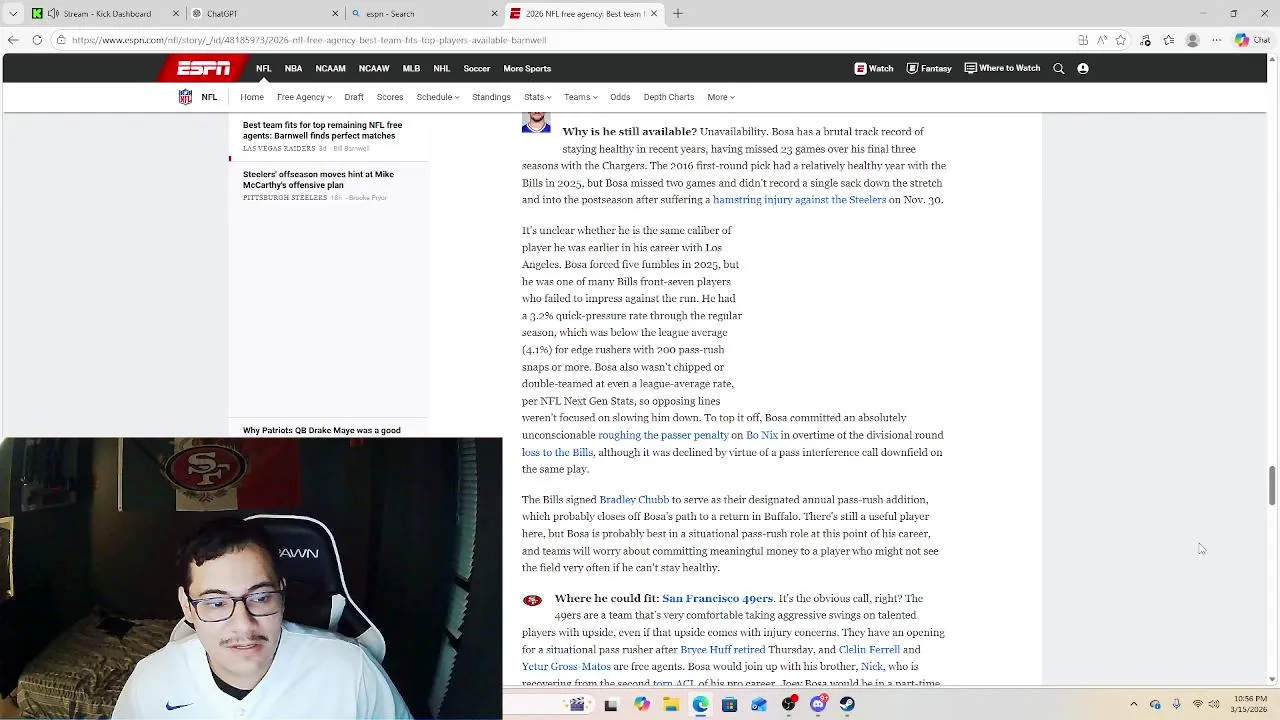Select MLB in the top sports bar
This screenshot has width=1280, height=720.
click(411, 68)
